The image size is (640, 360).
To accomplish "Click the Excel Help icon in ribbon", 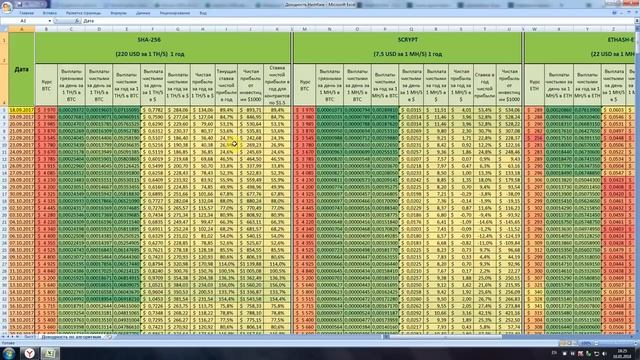I will 614,13.
